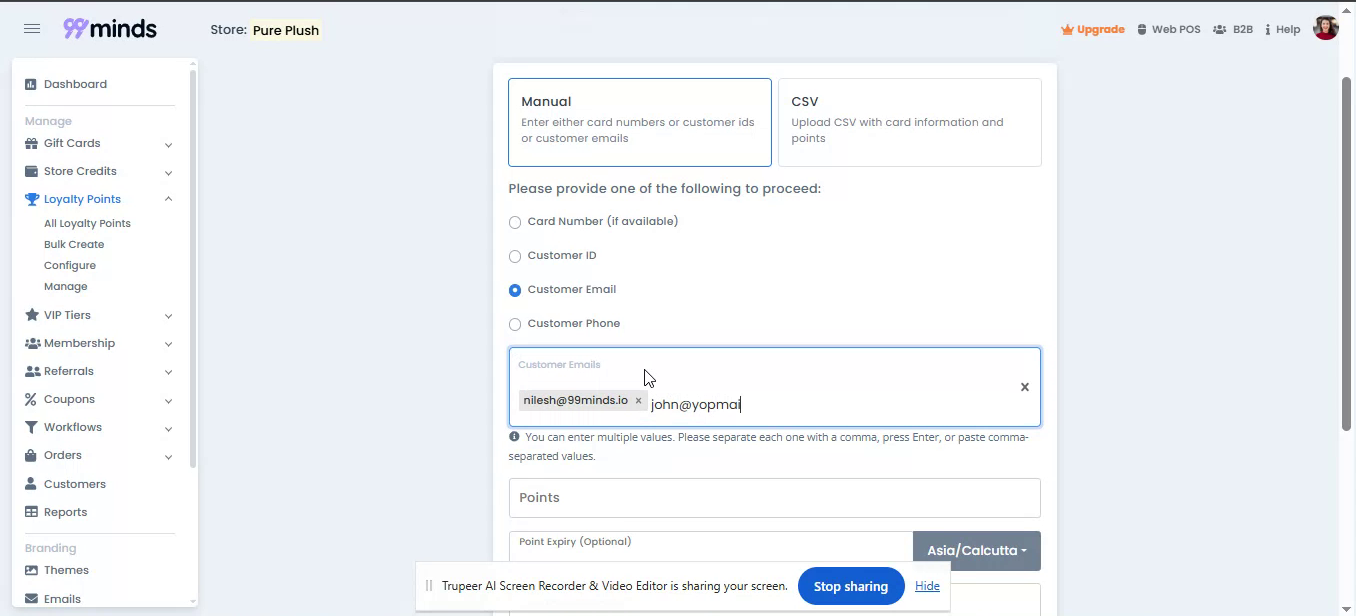Grab the sharing bar drag handle
Viewport: 1356px width, 616px height.
point(429,586)
